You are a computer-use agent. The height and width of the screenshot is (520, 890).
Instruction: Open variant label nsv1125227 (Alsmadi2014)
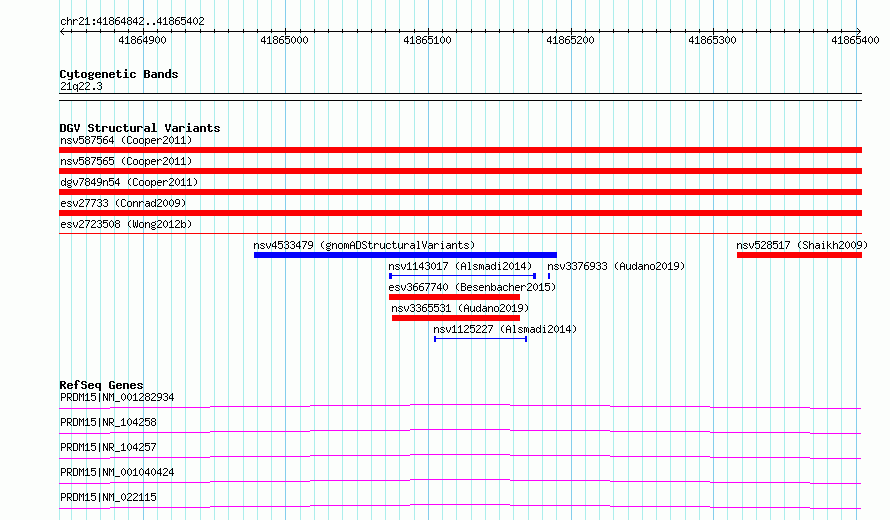coord(505,329)
